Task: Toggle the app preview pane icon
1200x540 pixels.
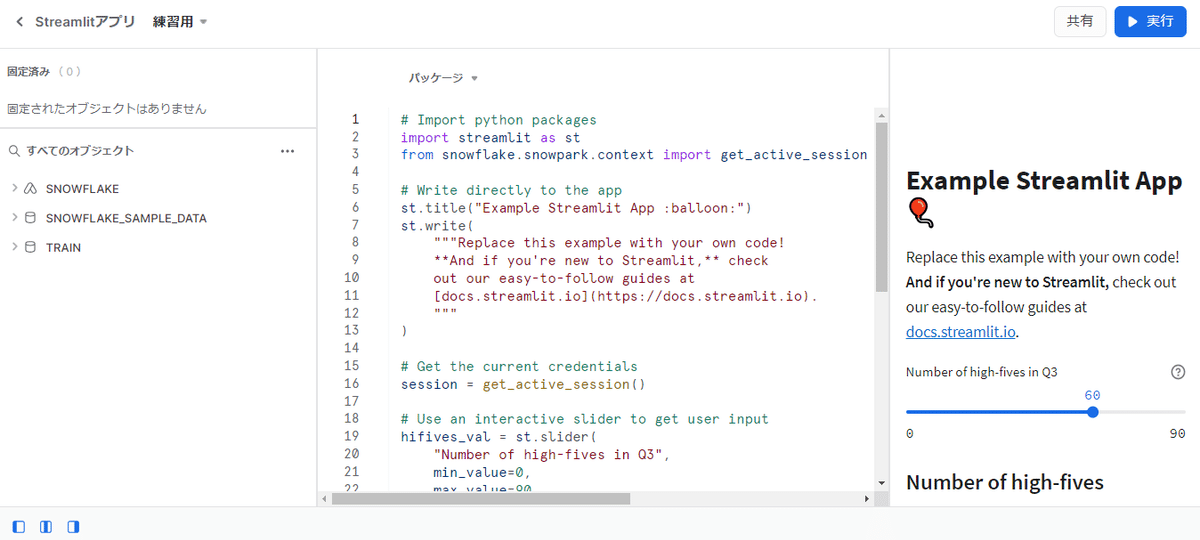Action: 73,527
